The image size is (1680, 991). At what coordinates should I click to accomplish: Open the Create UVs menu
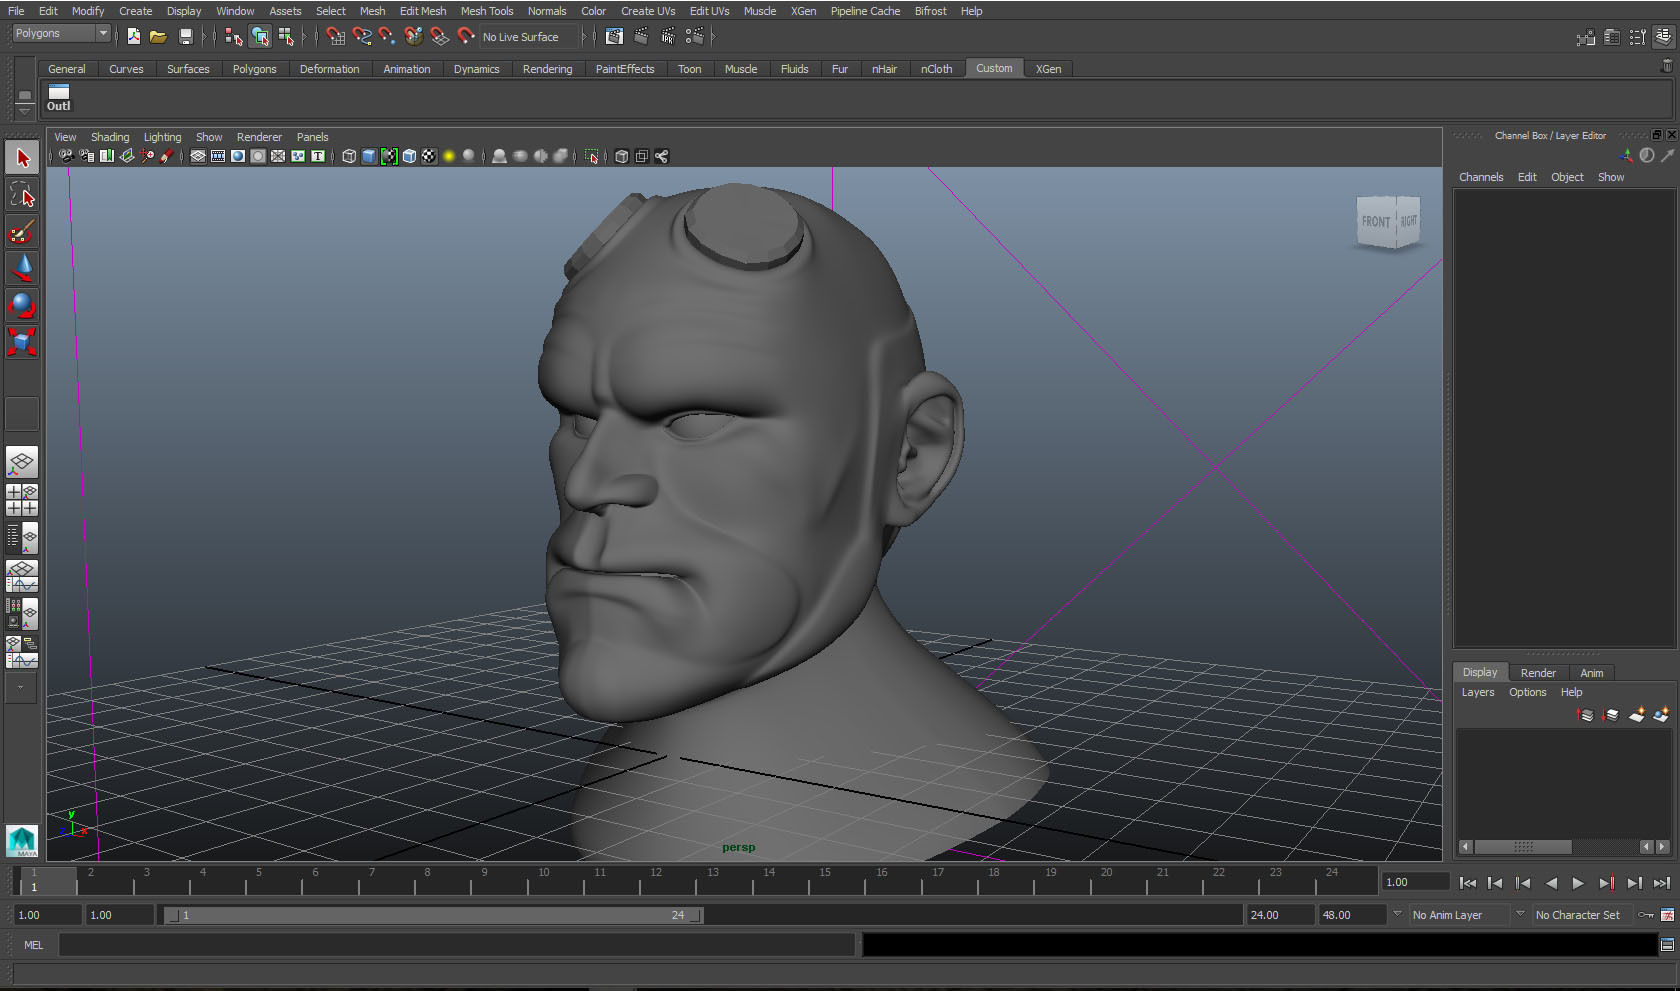(x=648, y=11)
